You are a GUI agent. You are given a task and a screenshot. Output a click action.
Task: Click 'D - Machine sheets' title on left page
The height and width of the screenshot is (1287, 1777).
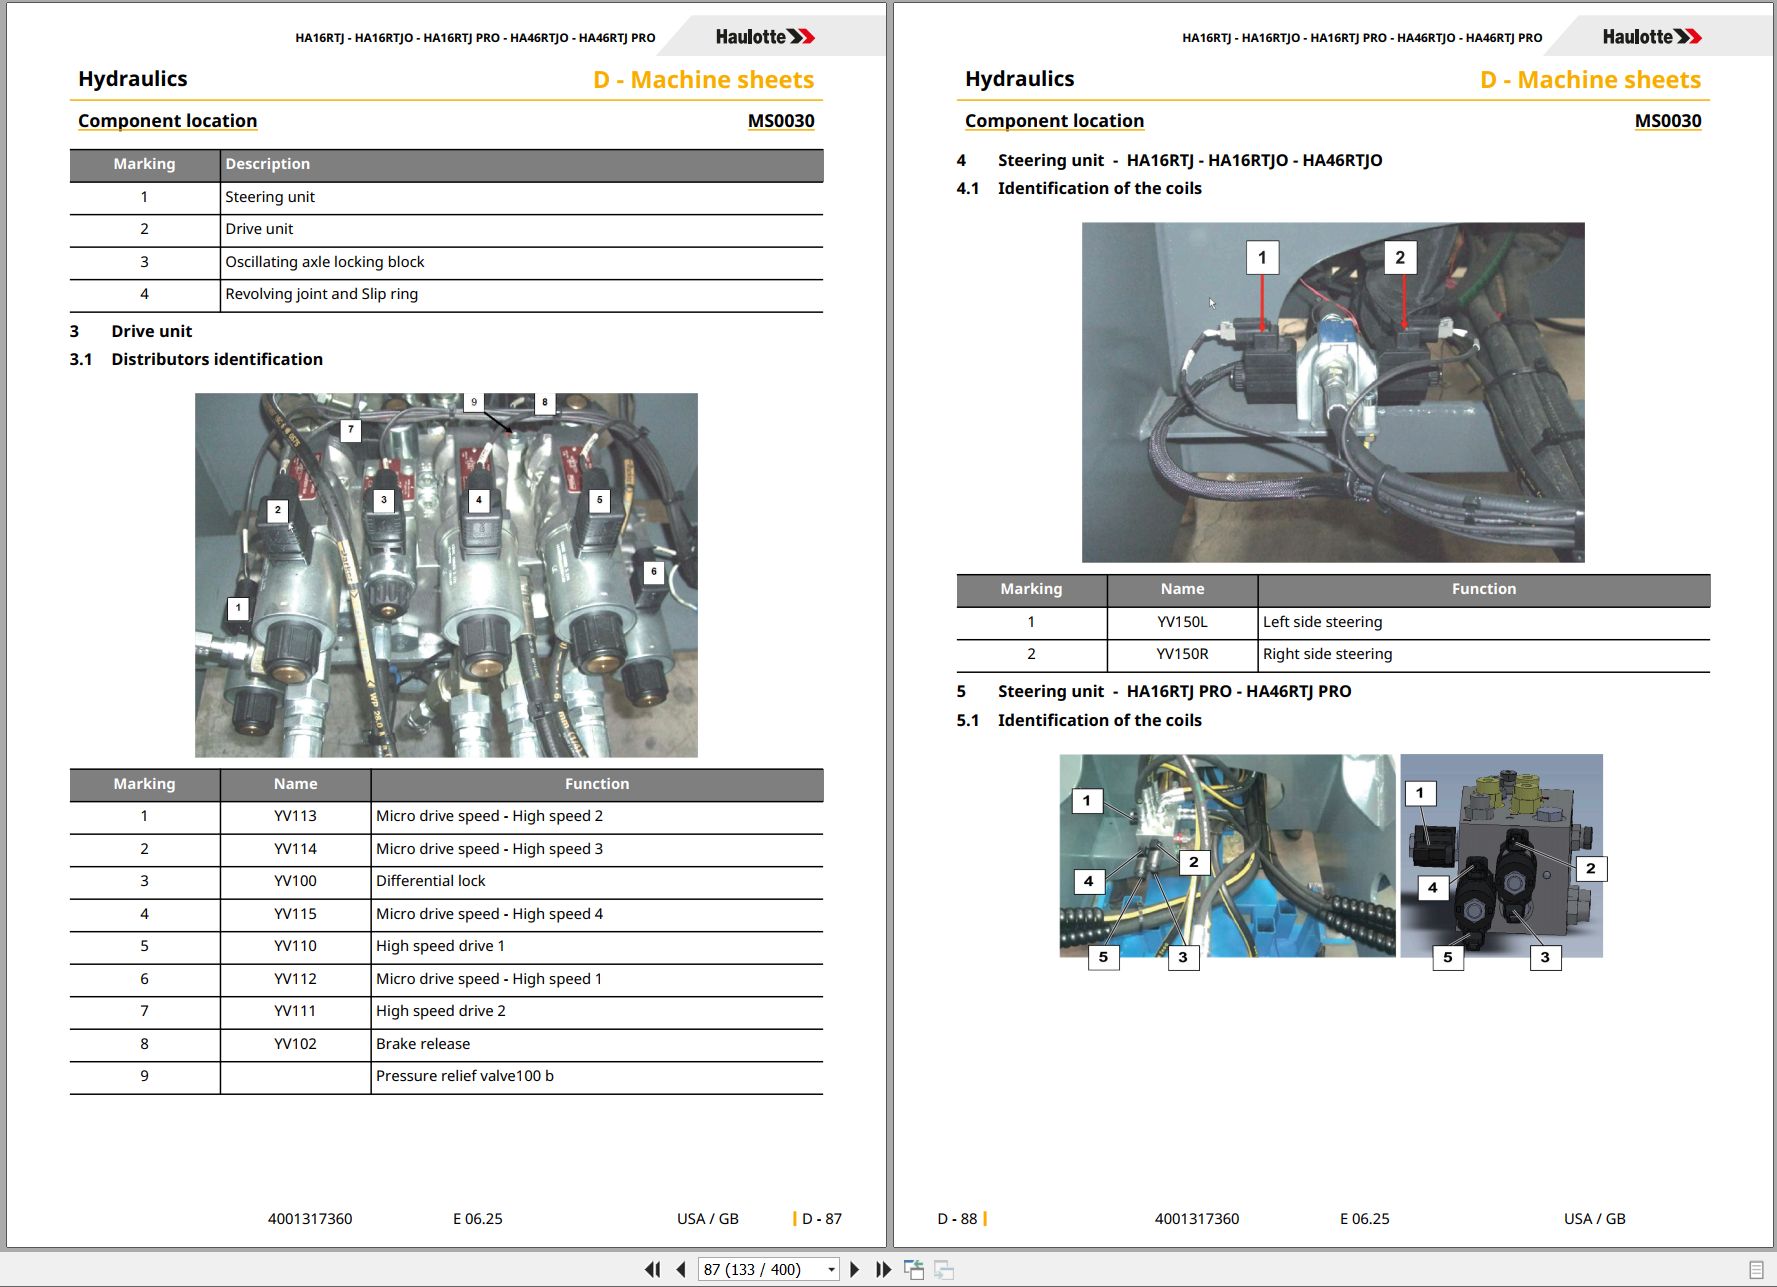[704, 80]
